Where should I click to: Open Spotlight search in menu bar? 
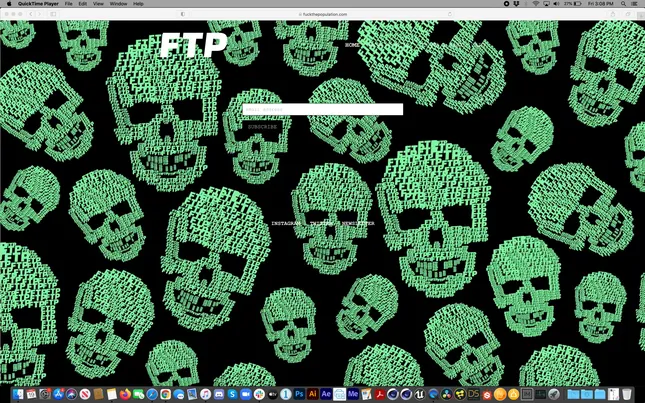[x=623, y=4]
